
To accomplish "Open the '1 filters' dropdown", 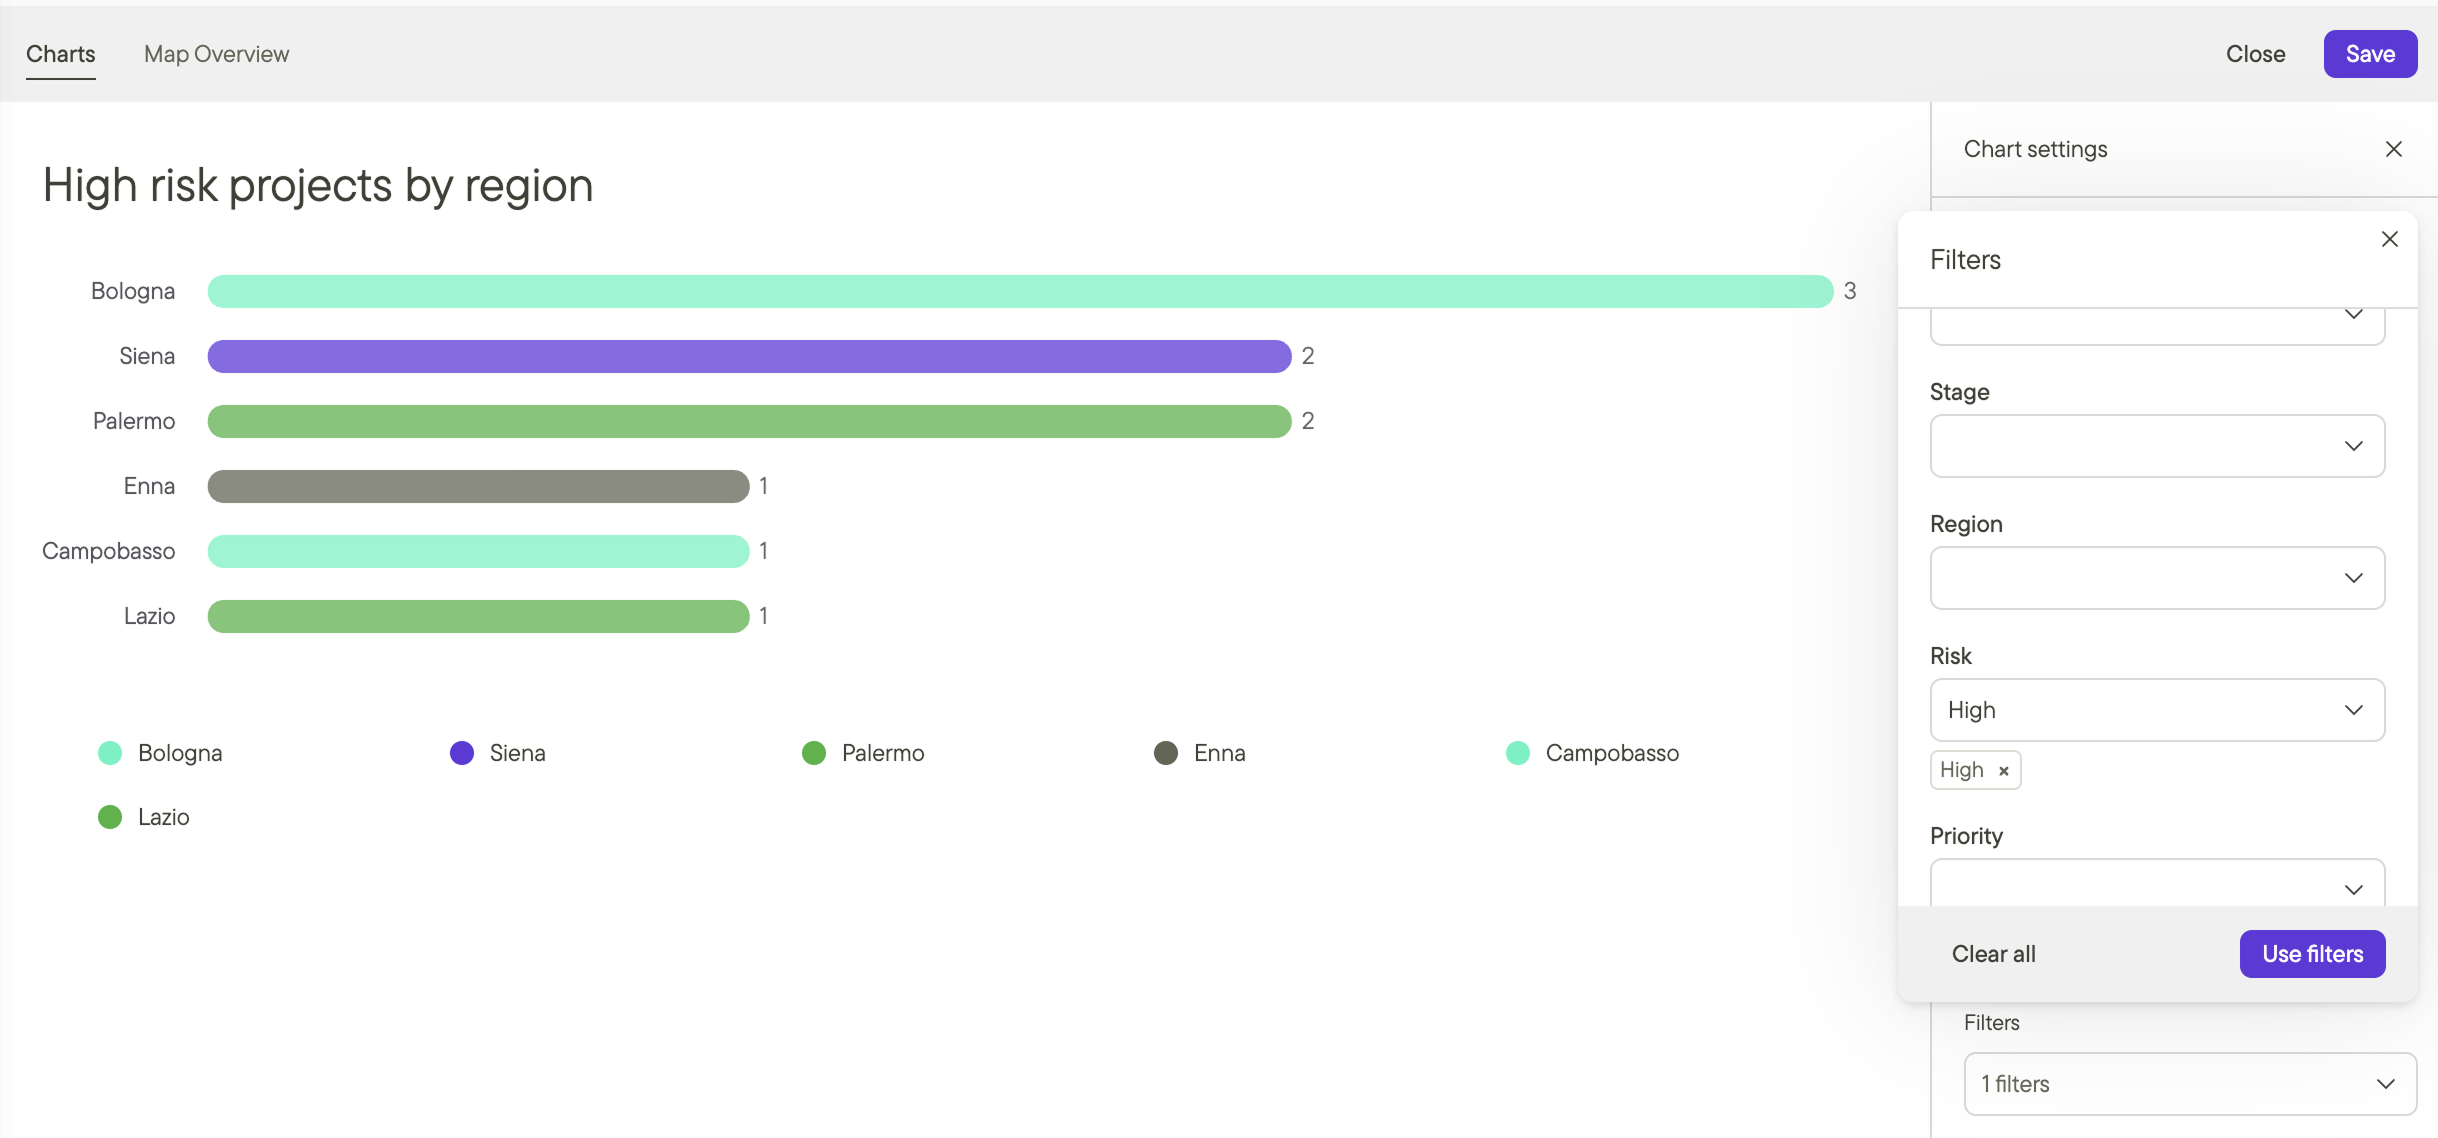I will pyautogui.click(x=2189, y=1084).
